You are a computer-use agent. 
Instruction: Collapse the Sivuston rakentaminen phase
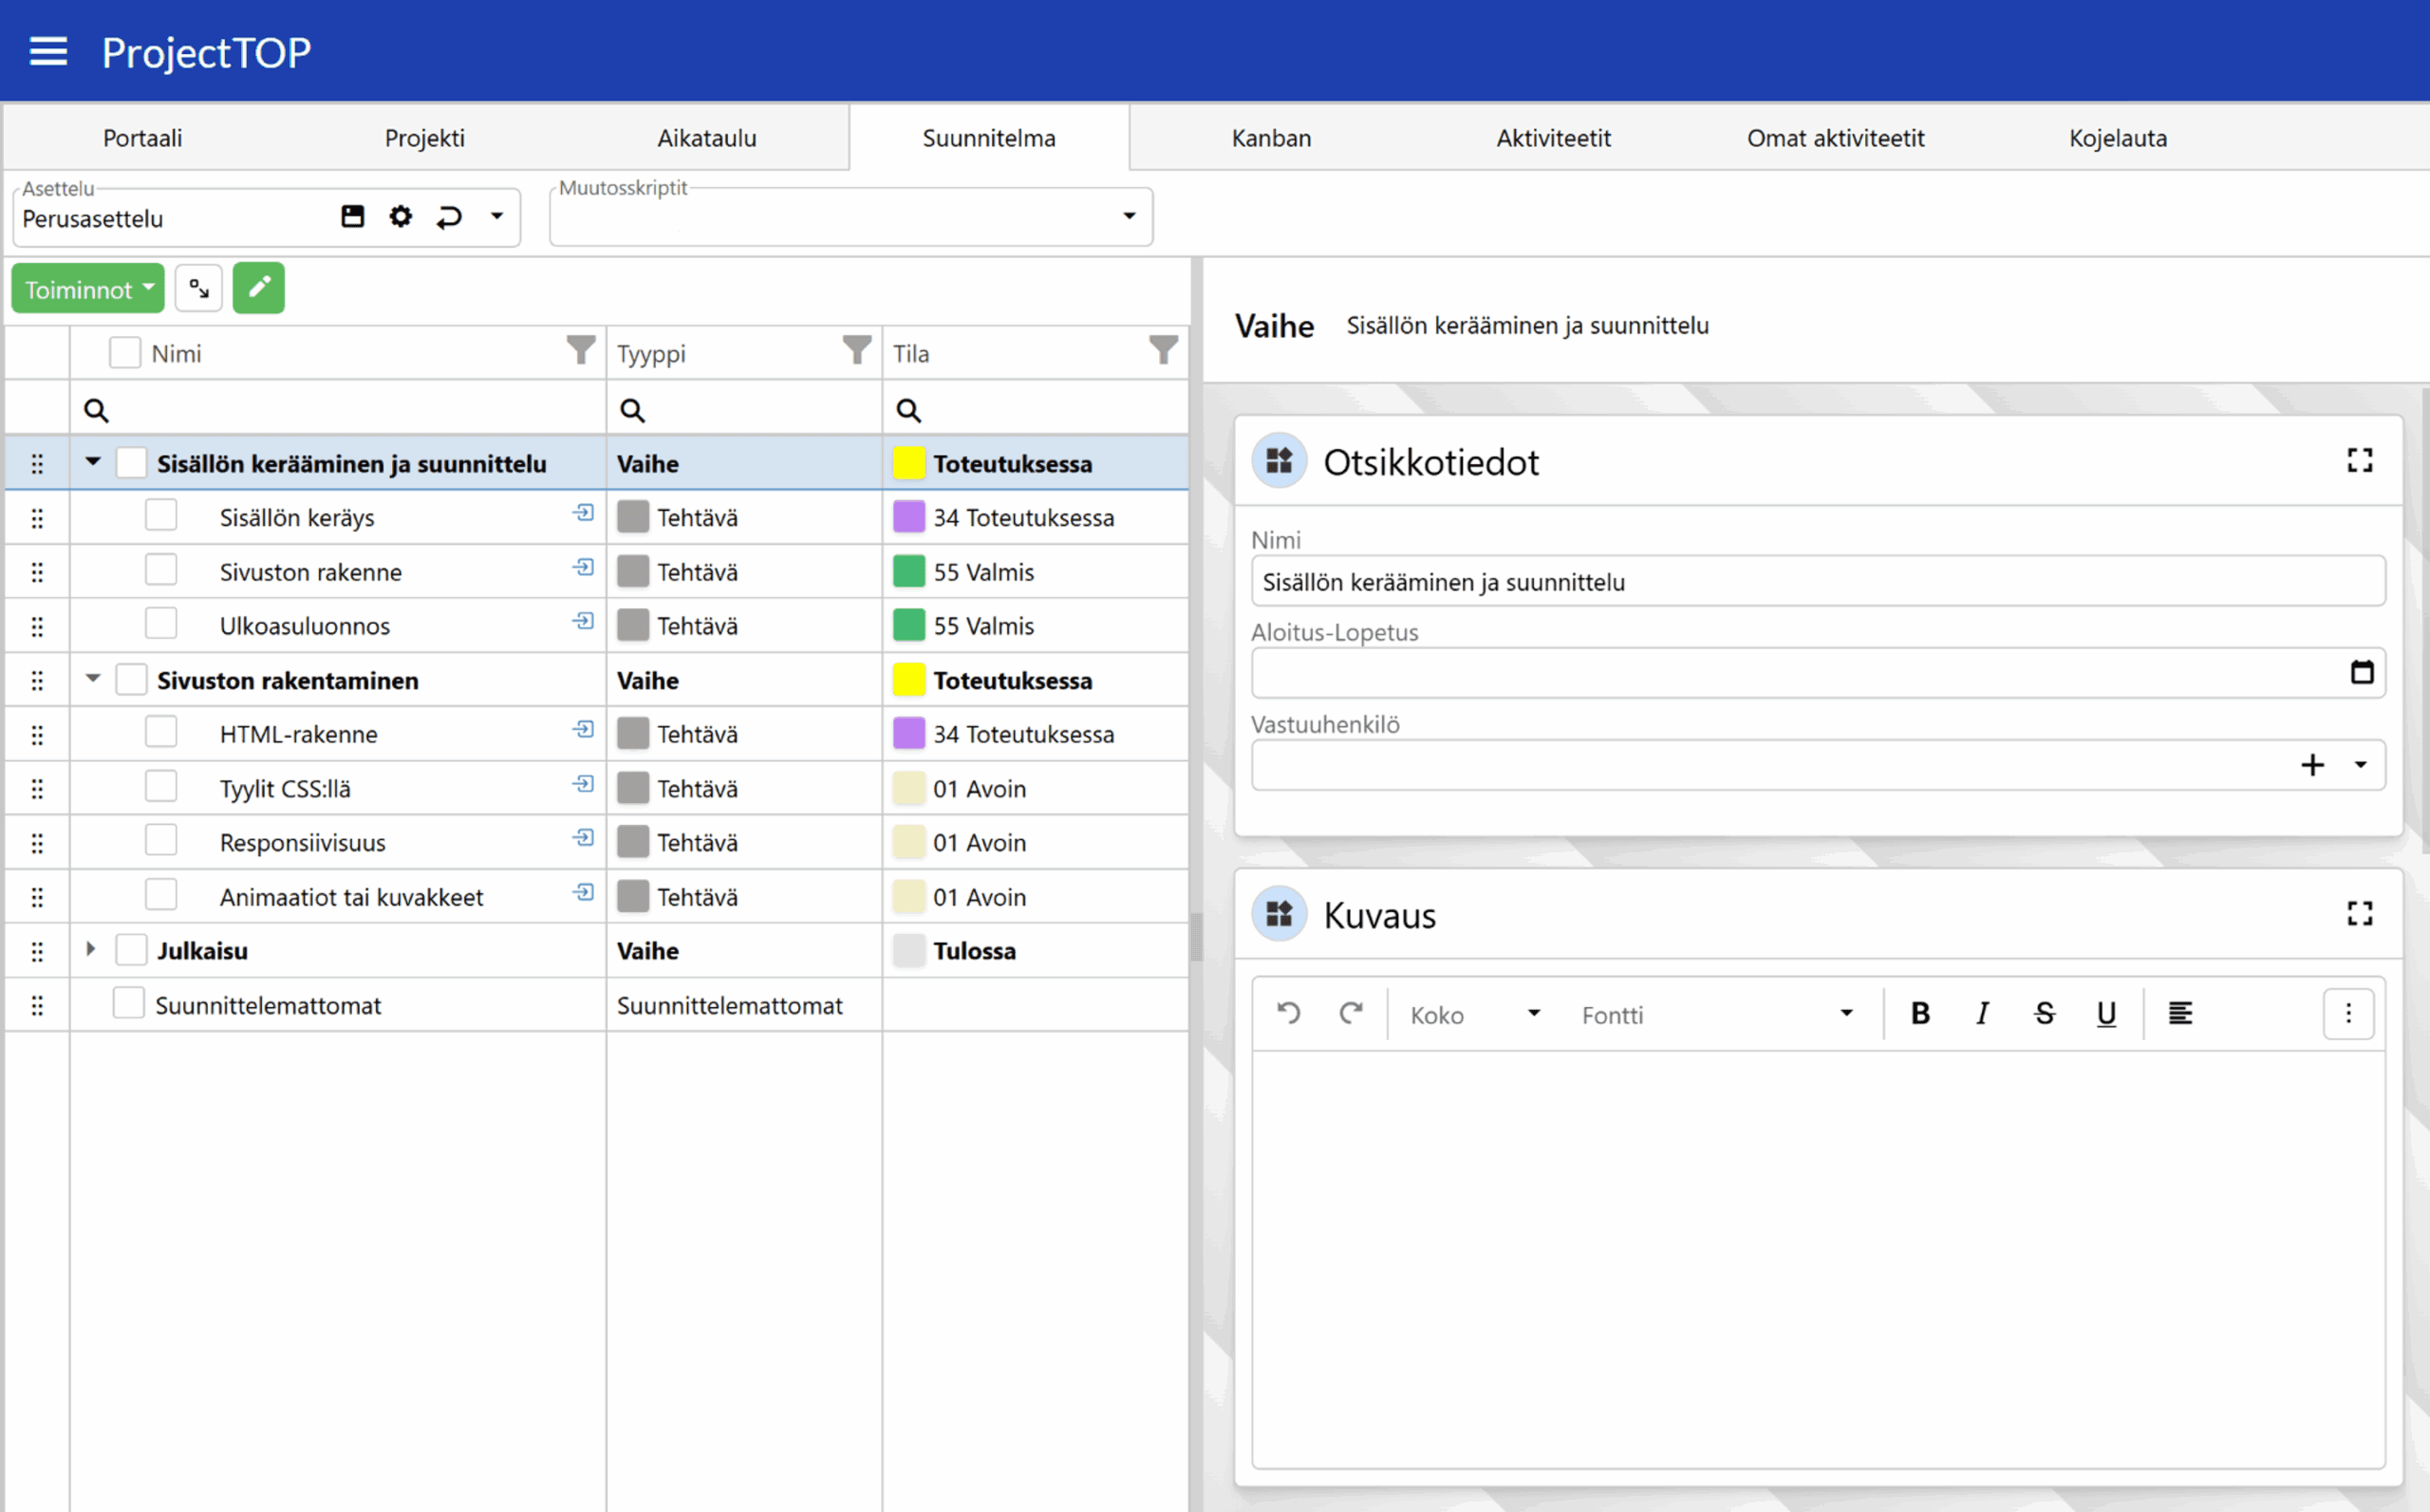tap(93, 678)
